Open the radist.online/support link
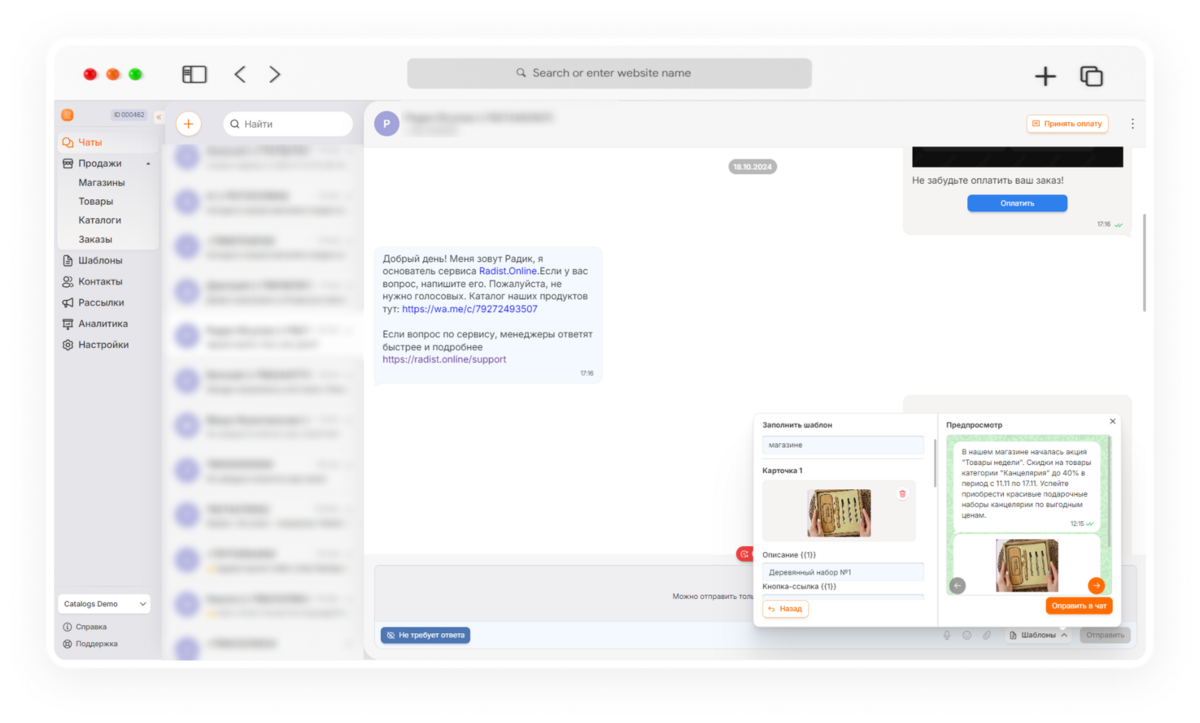The height and width of the screenshot is (723, 1200). coord(444,359)
